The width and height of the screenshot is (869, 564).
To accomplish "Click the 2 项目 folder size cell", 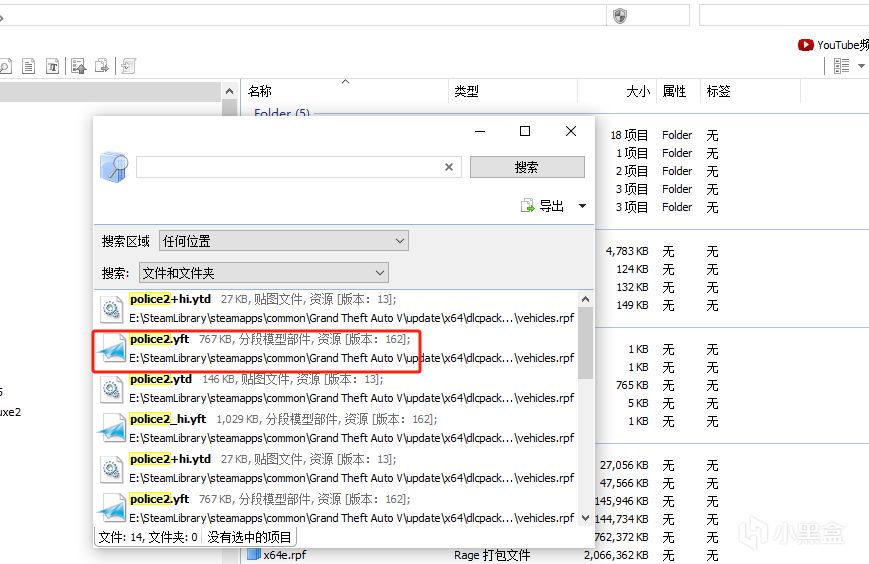I will (x=632, y=171).
